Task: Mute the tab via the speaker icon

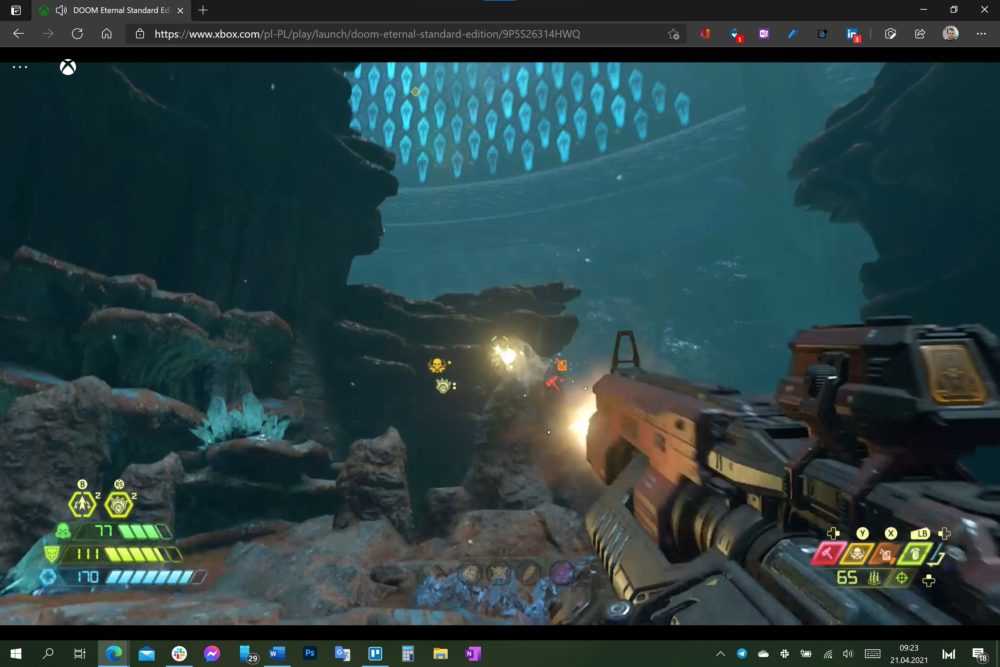Action: [x=61, y=10]
